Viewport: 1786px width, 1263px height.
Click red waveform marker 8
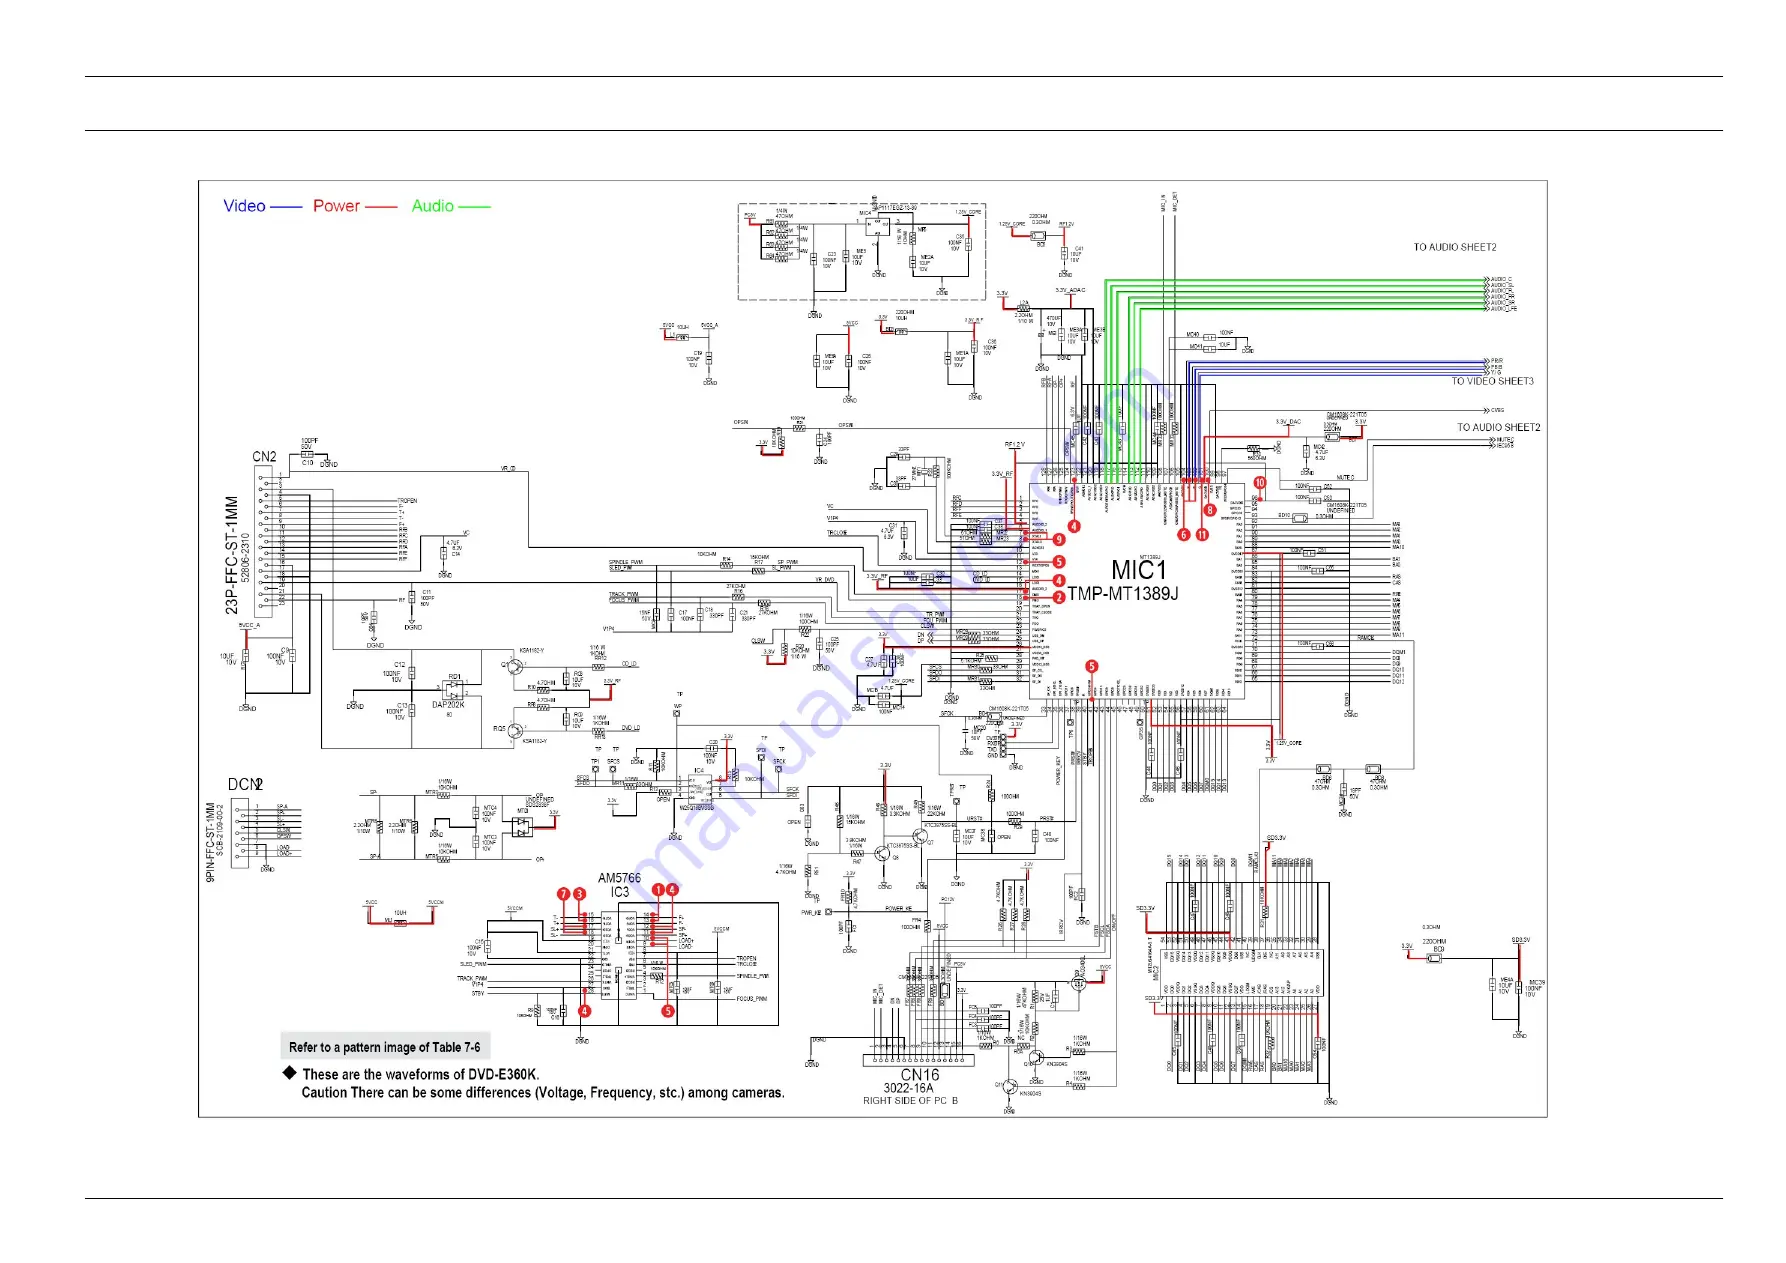click(x=1210, y=510)
